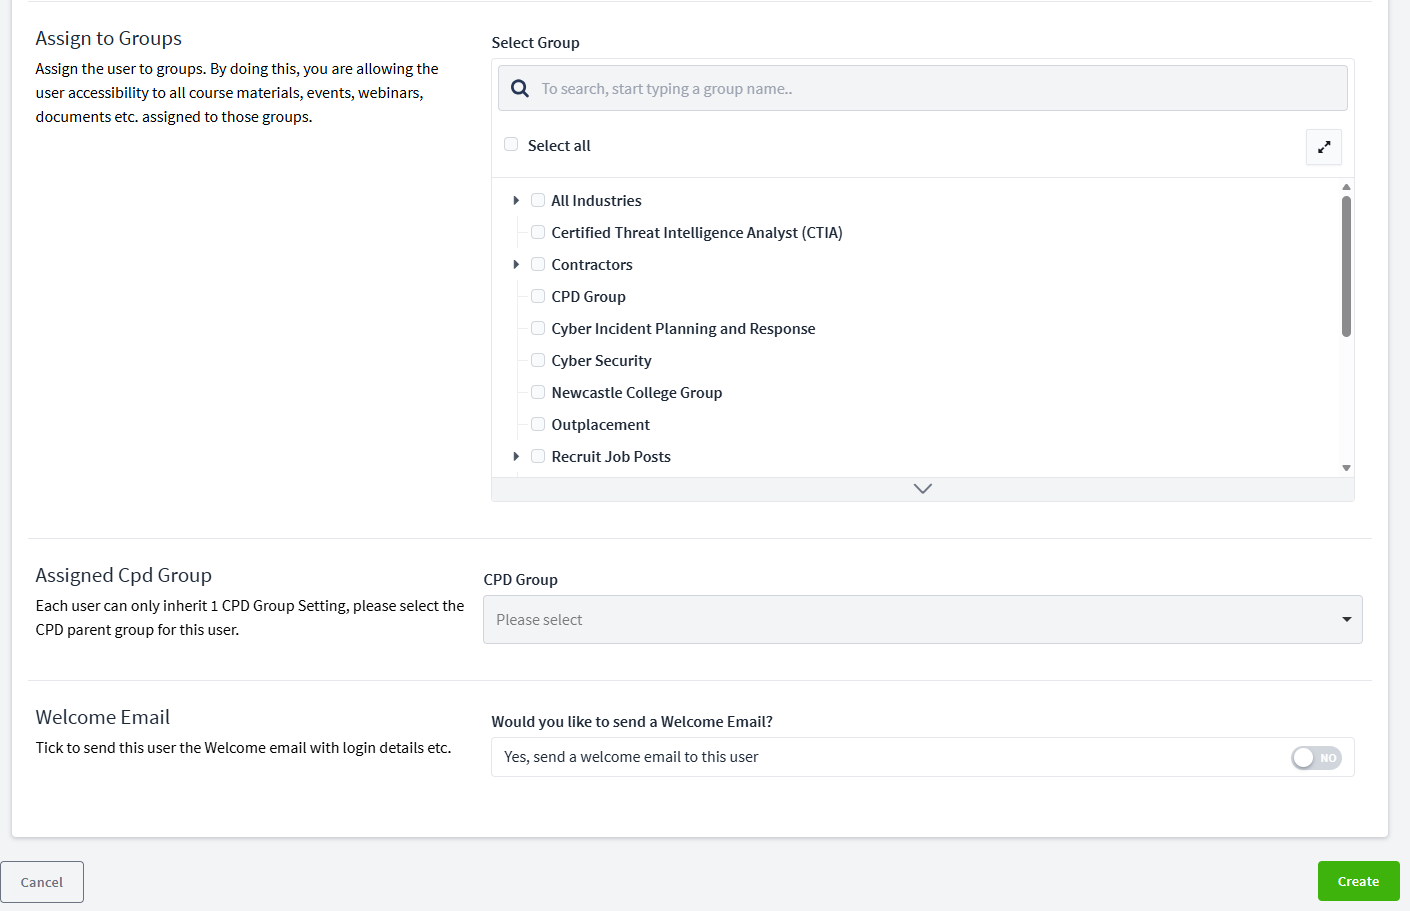Open the CPD Group dropdown

[923, 620]
